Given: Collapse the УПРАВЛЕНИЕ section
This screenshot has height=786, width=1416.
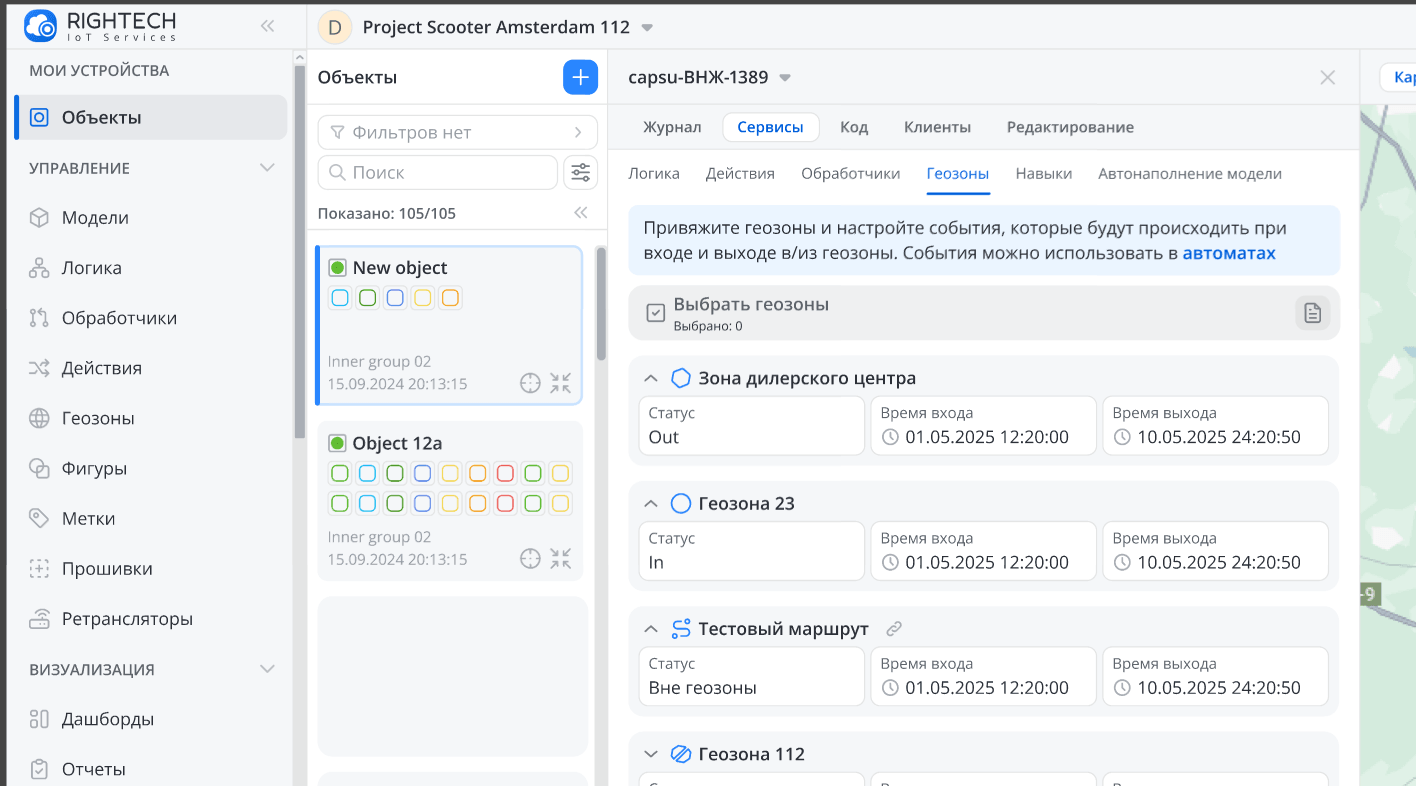Looking at the screenshot, I should pos(267,168).
